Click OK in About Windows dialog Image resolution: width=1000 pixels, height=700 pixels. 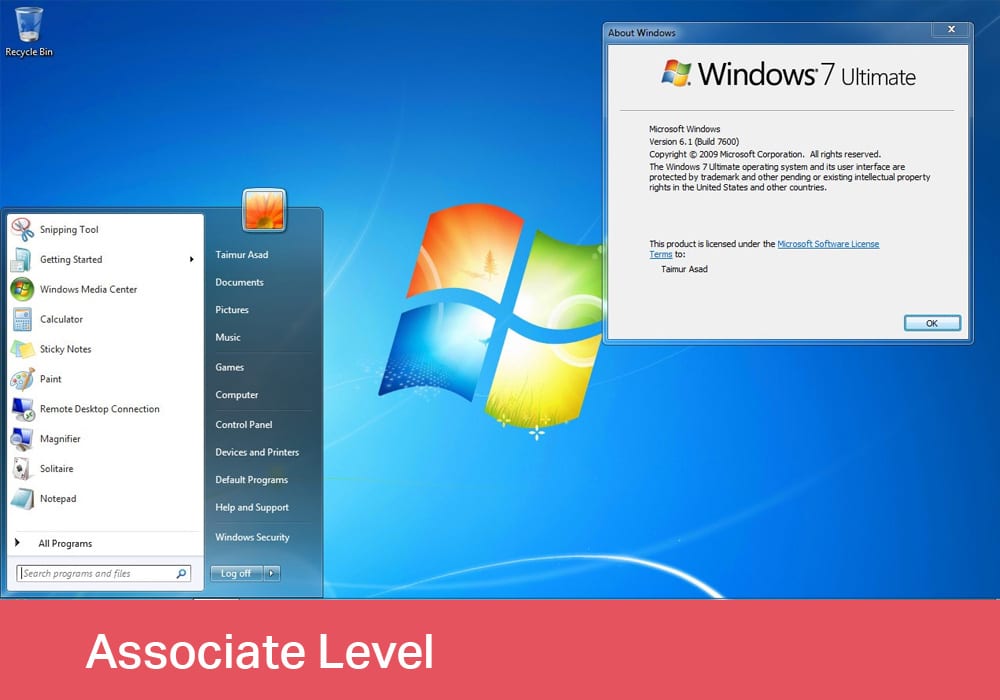[932, 323]
